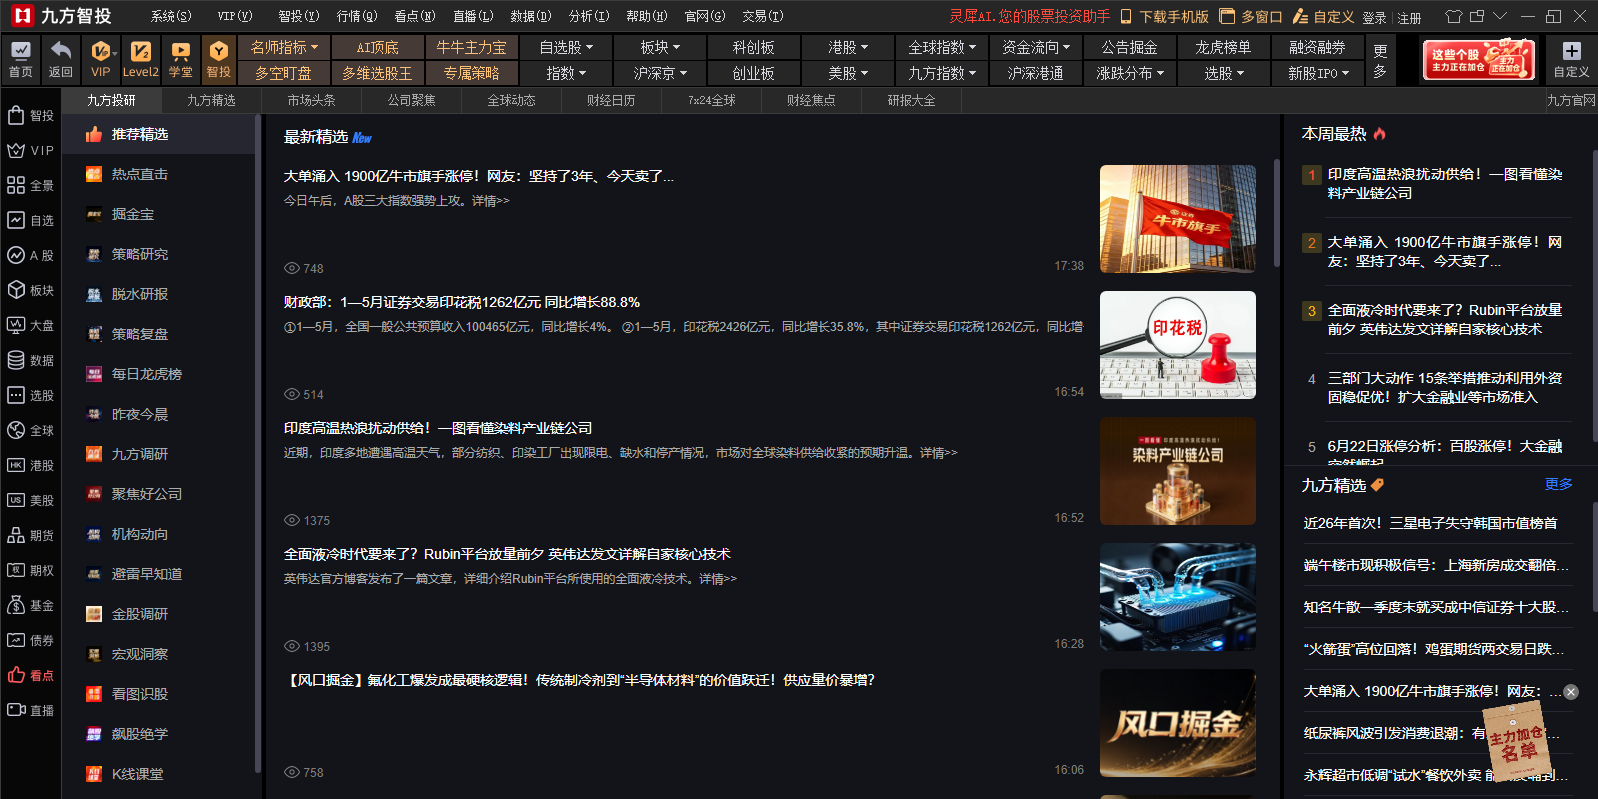Open the 九方指数 dropdown
1598x799 pixels.
[x=942, y=73]
